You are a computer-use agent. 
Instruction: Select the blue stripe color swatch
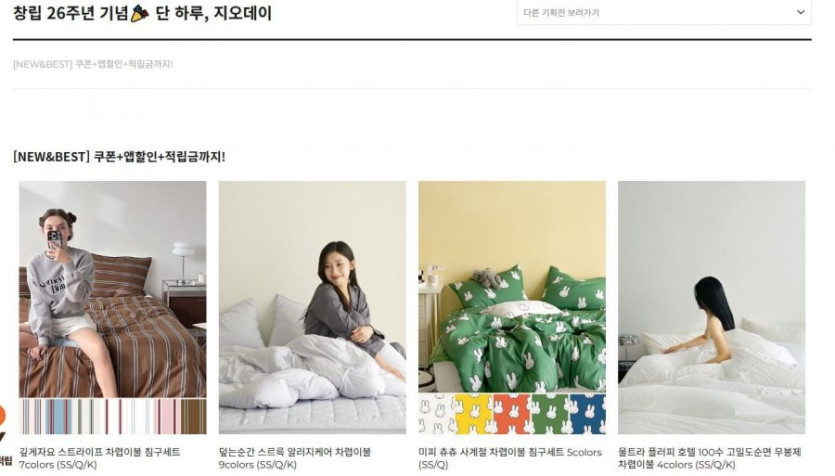[60, 416]
